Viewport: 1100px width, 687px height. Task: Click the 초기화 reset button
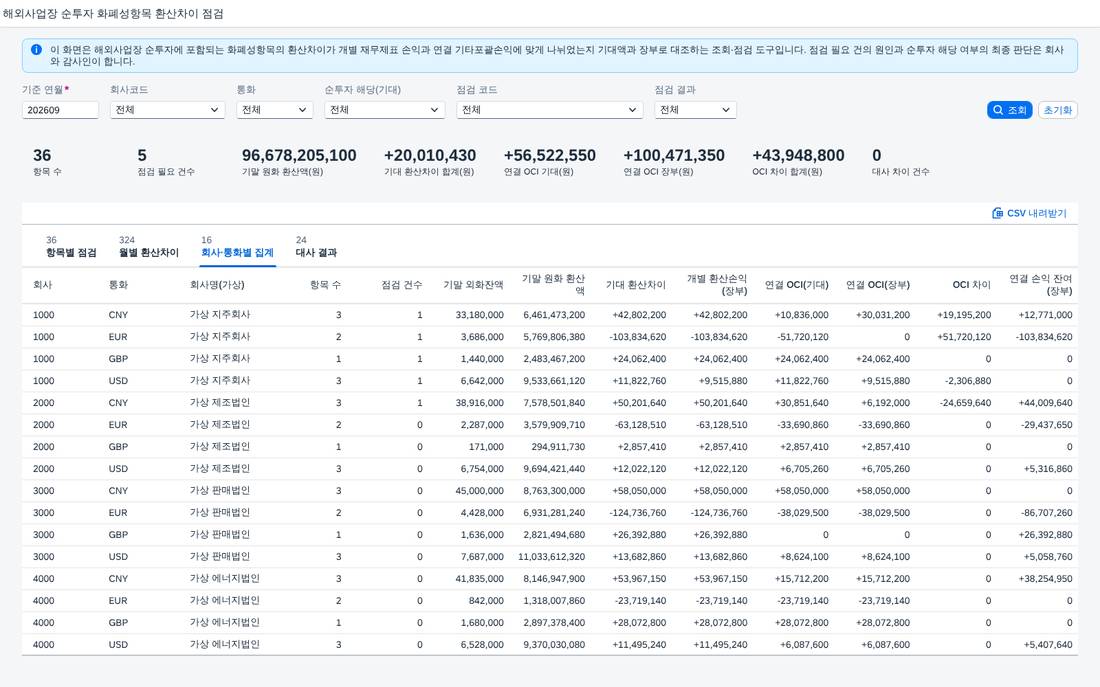pos(1057,110)
